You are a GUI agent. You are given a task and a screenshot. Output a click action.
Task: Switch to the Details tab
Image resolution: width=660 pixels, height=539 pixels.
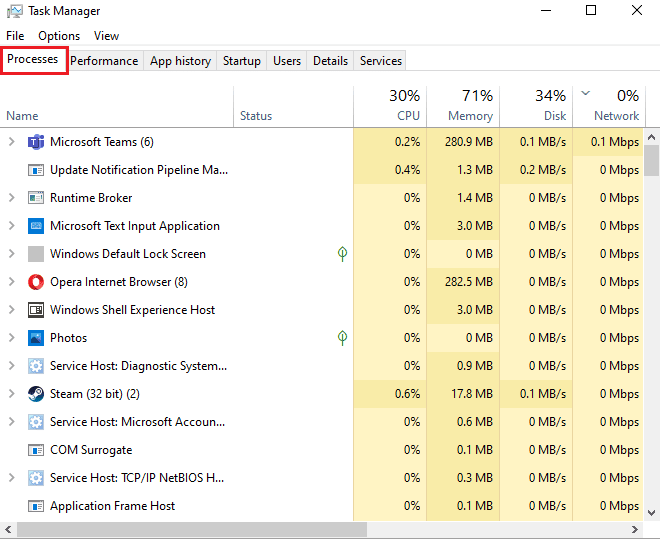tap(330, 61)
